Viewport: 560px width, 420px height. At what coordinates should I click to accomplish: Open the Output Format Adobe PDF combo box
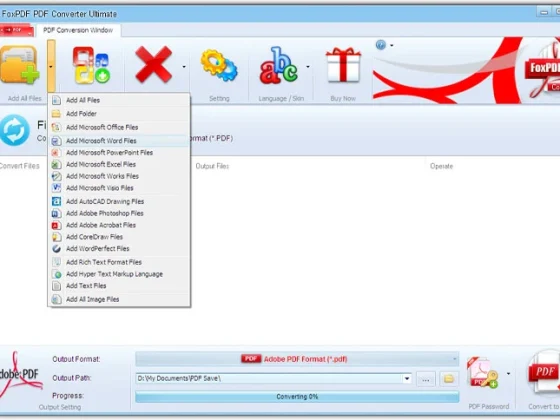297,359
